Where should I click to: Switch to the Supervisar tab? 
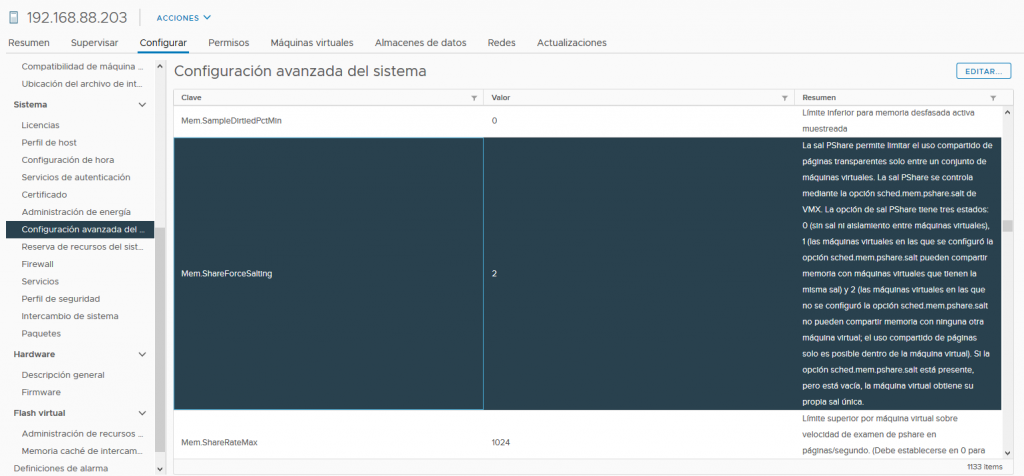click(95, 42)
